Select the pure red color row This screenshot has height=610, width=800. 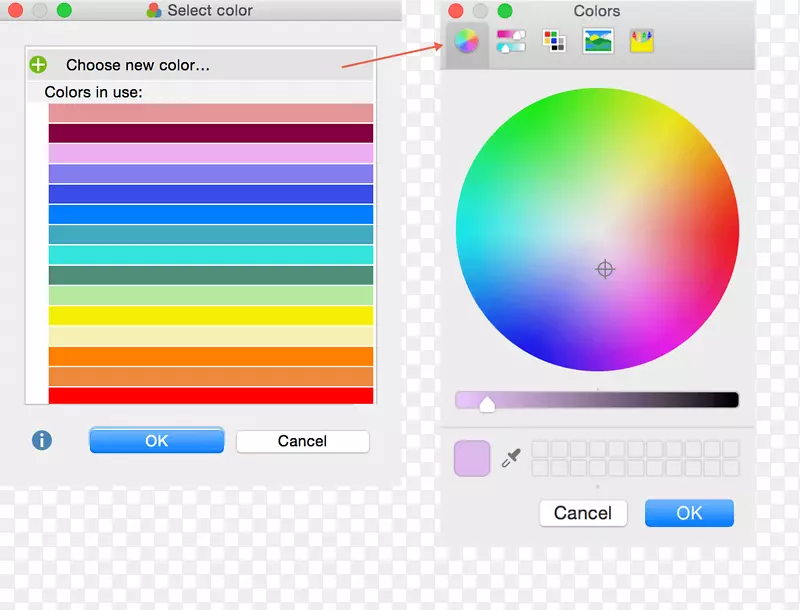pyautogui.click(x=211, y=396)
